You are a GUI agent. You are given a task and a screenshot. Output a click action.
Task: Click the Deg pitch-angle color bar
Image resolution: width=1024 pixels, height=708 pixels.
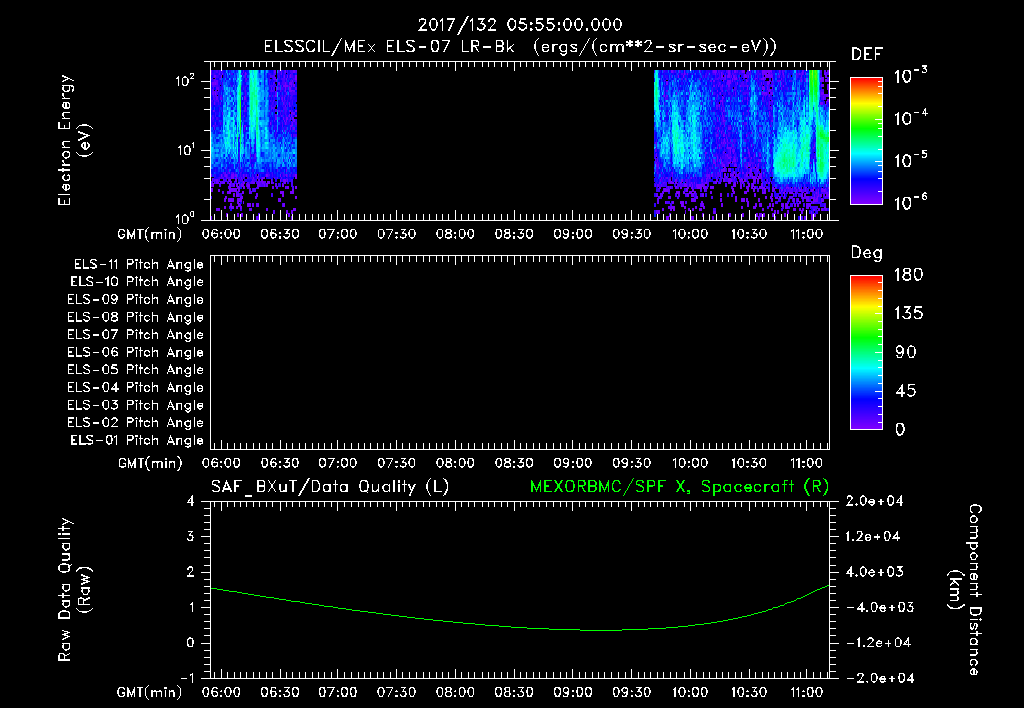(866, 353)
